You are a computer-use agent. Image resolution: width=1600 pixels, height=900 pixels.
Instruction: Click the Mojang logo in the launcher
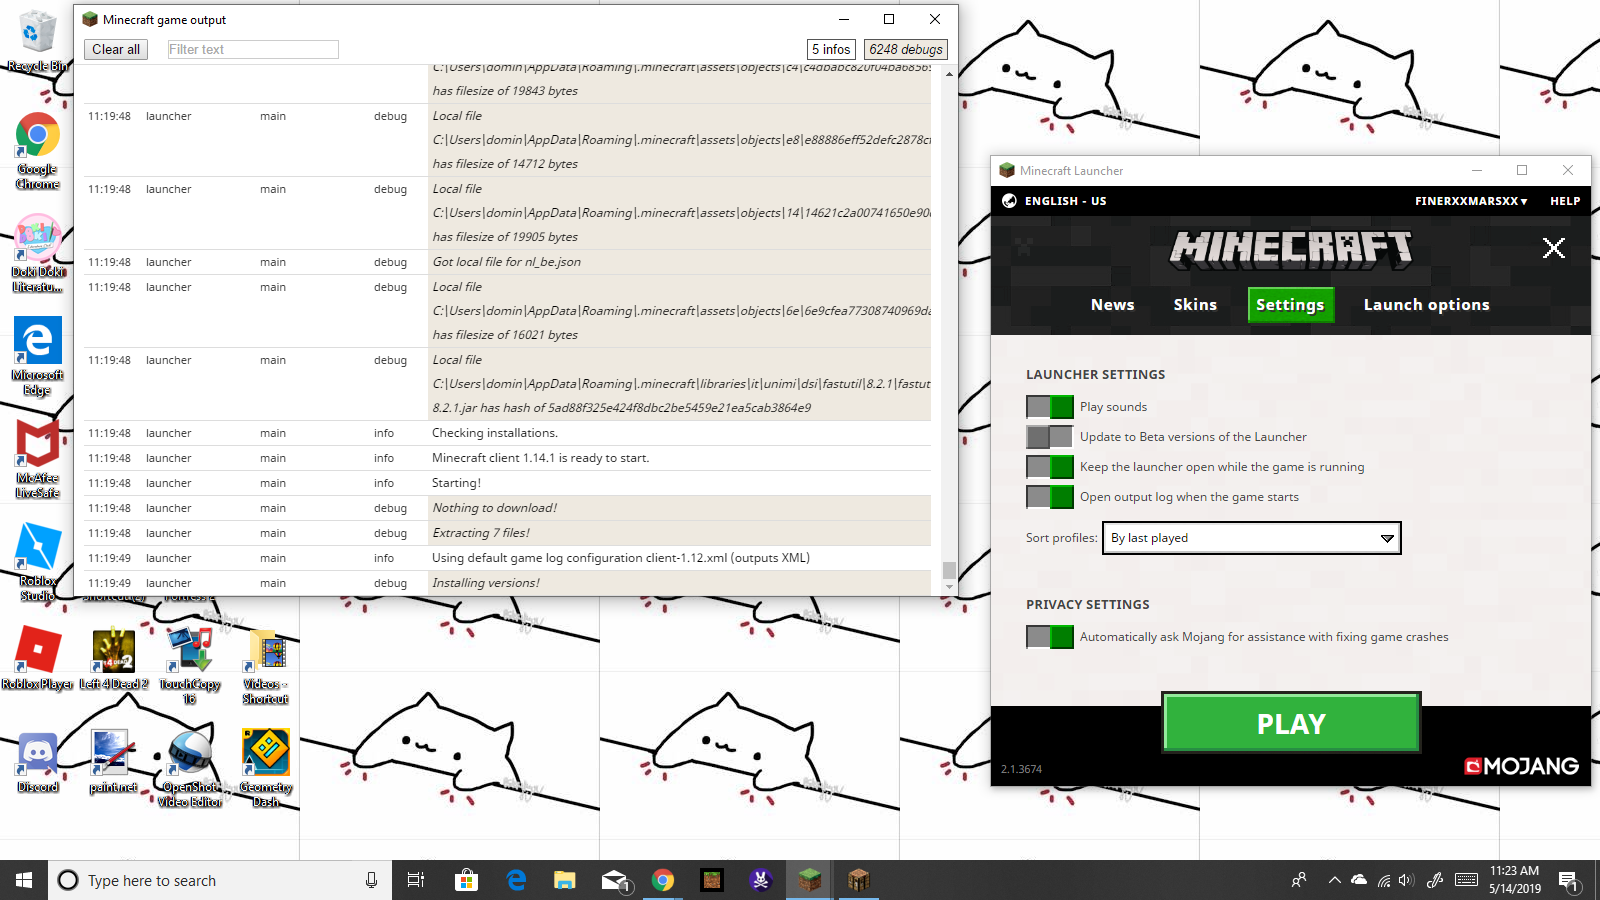(1521, 766)
